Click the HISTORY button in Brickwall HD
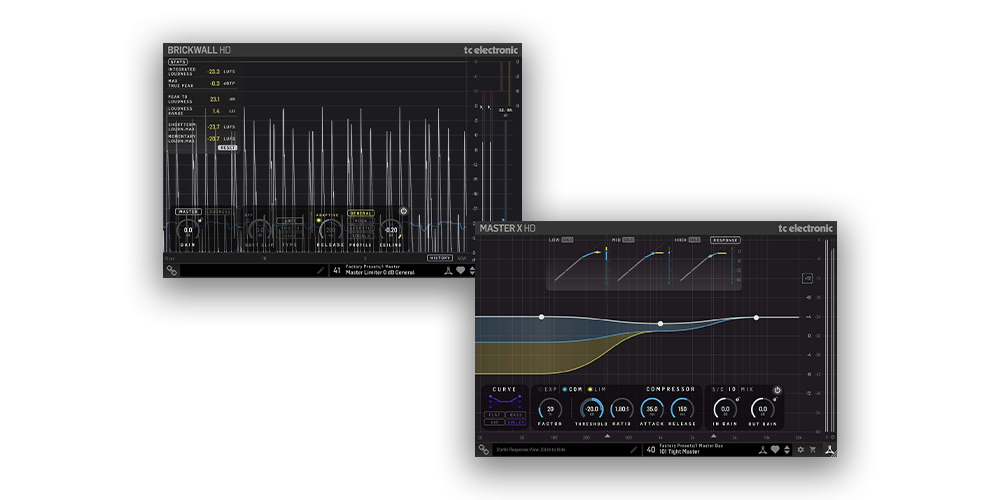Screen dimensions: 1000x500 tap(441, 257)
